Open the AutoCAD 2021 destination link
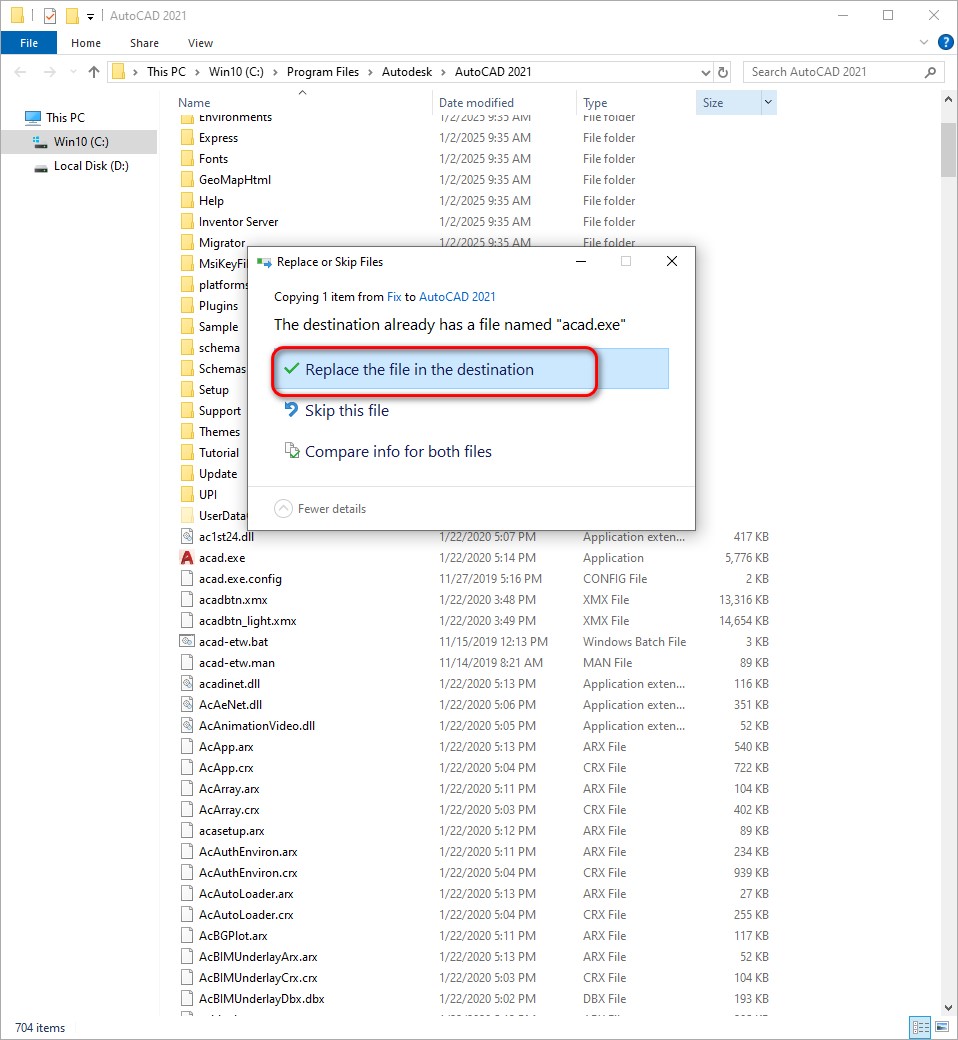958x1040 pixels. tap(457, 297)
